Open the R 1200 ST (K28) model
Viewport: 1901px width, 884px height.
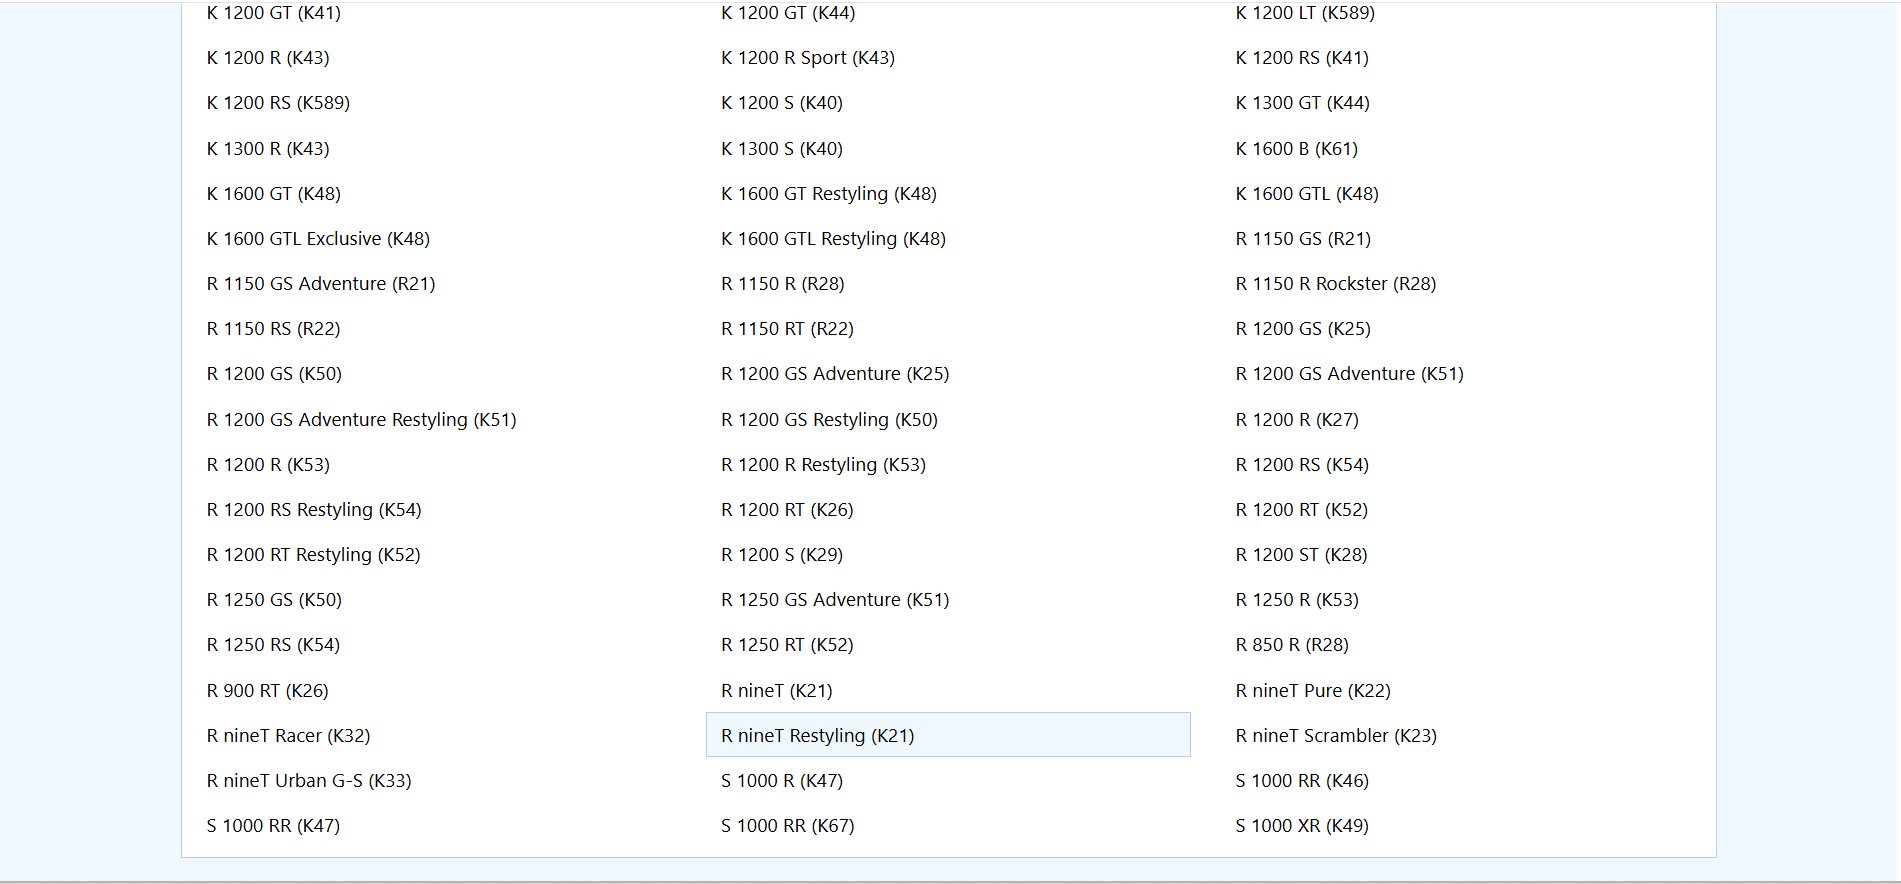1301,555
